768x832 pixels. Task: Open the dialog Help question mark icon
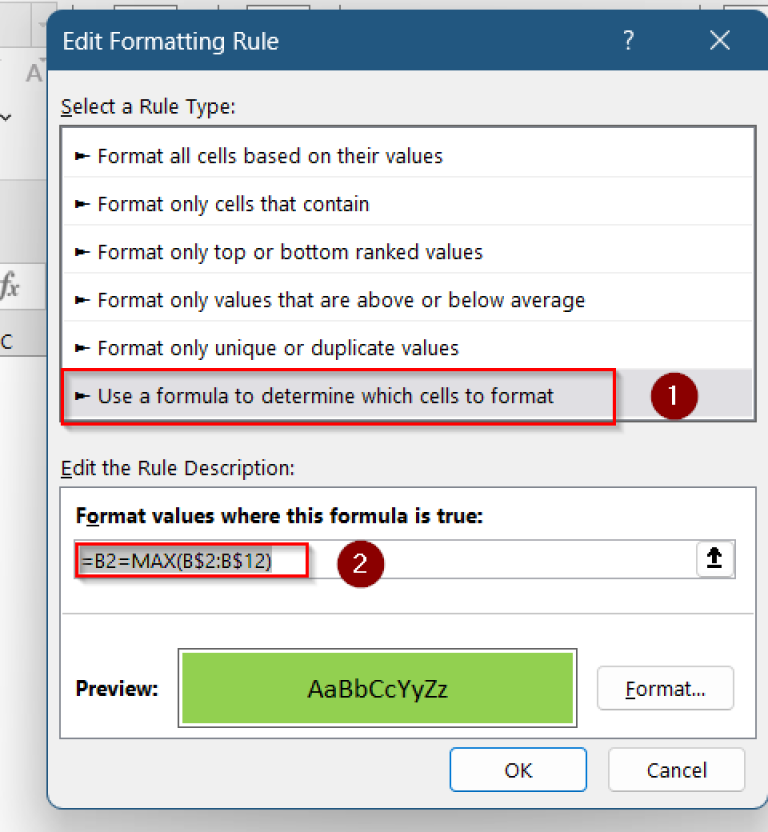628,41
